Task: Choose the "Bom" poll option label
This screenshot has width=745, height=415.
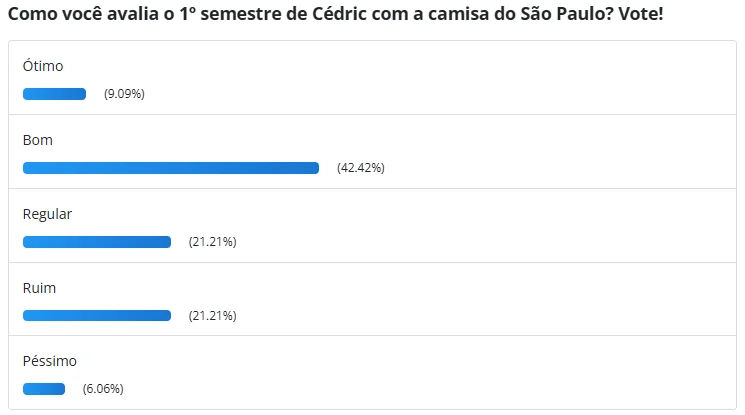Action: [38, 141]
